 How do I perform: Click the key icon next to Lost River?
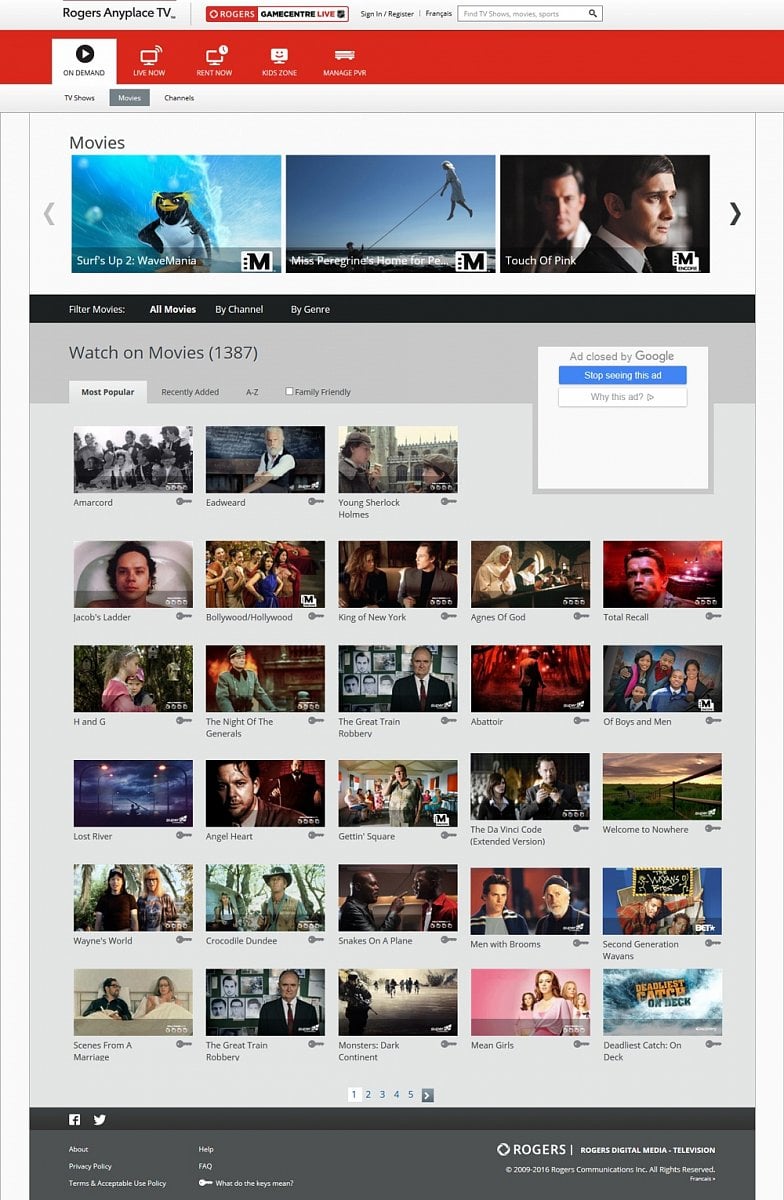click(x=184, y=835)
